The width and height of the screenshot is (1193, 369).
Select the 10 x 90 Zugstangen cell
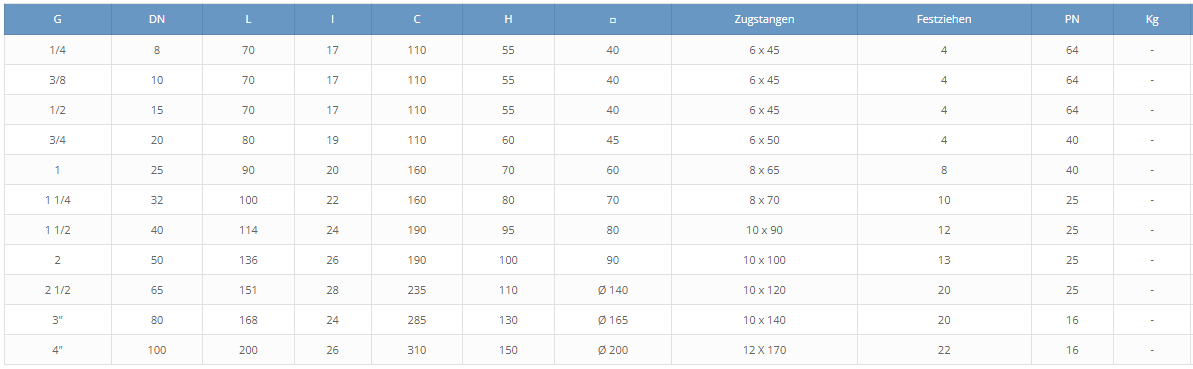tap(764, 230)
